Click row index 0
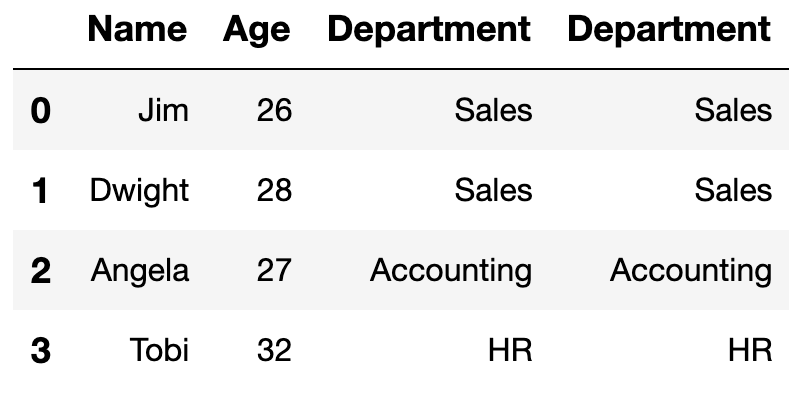Screen dimensions: 804x404 [41, 111]
